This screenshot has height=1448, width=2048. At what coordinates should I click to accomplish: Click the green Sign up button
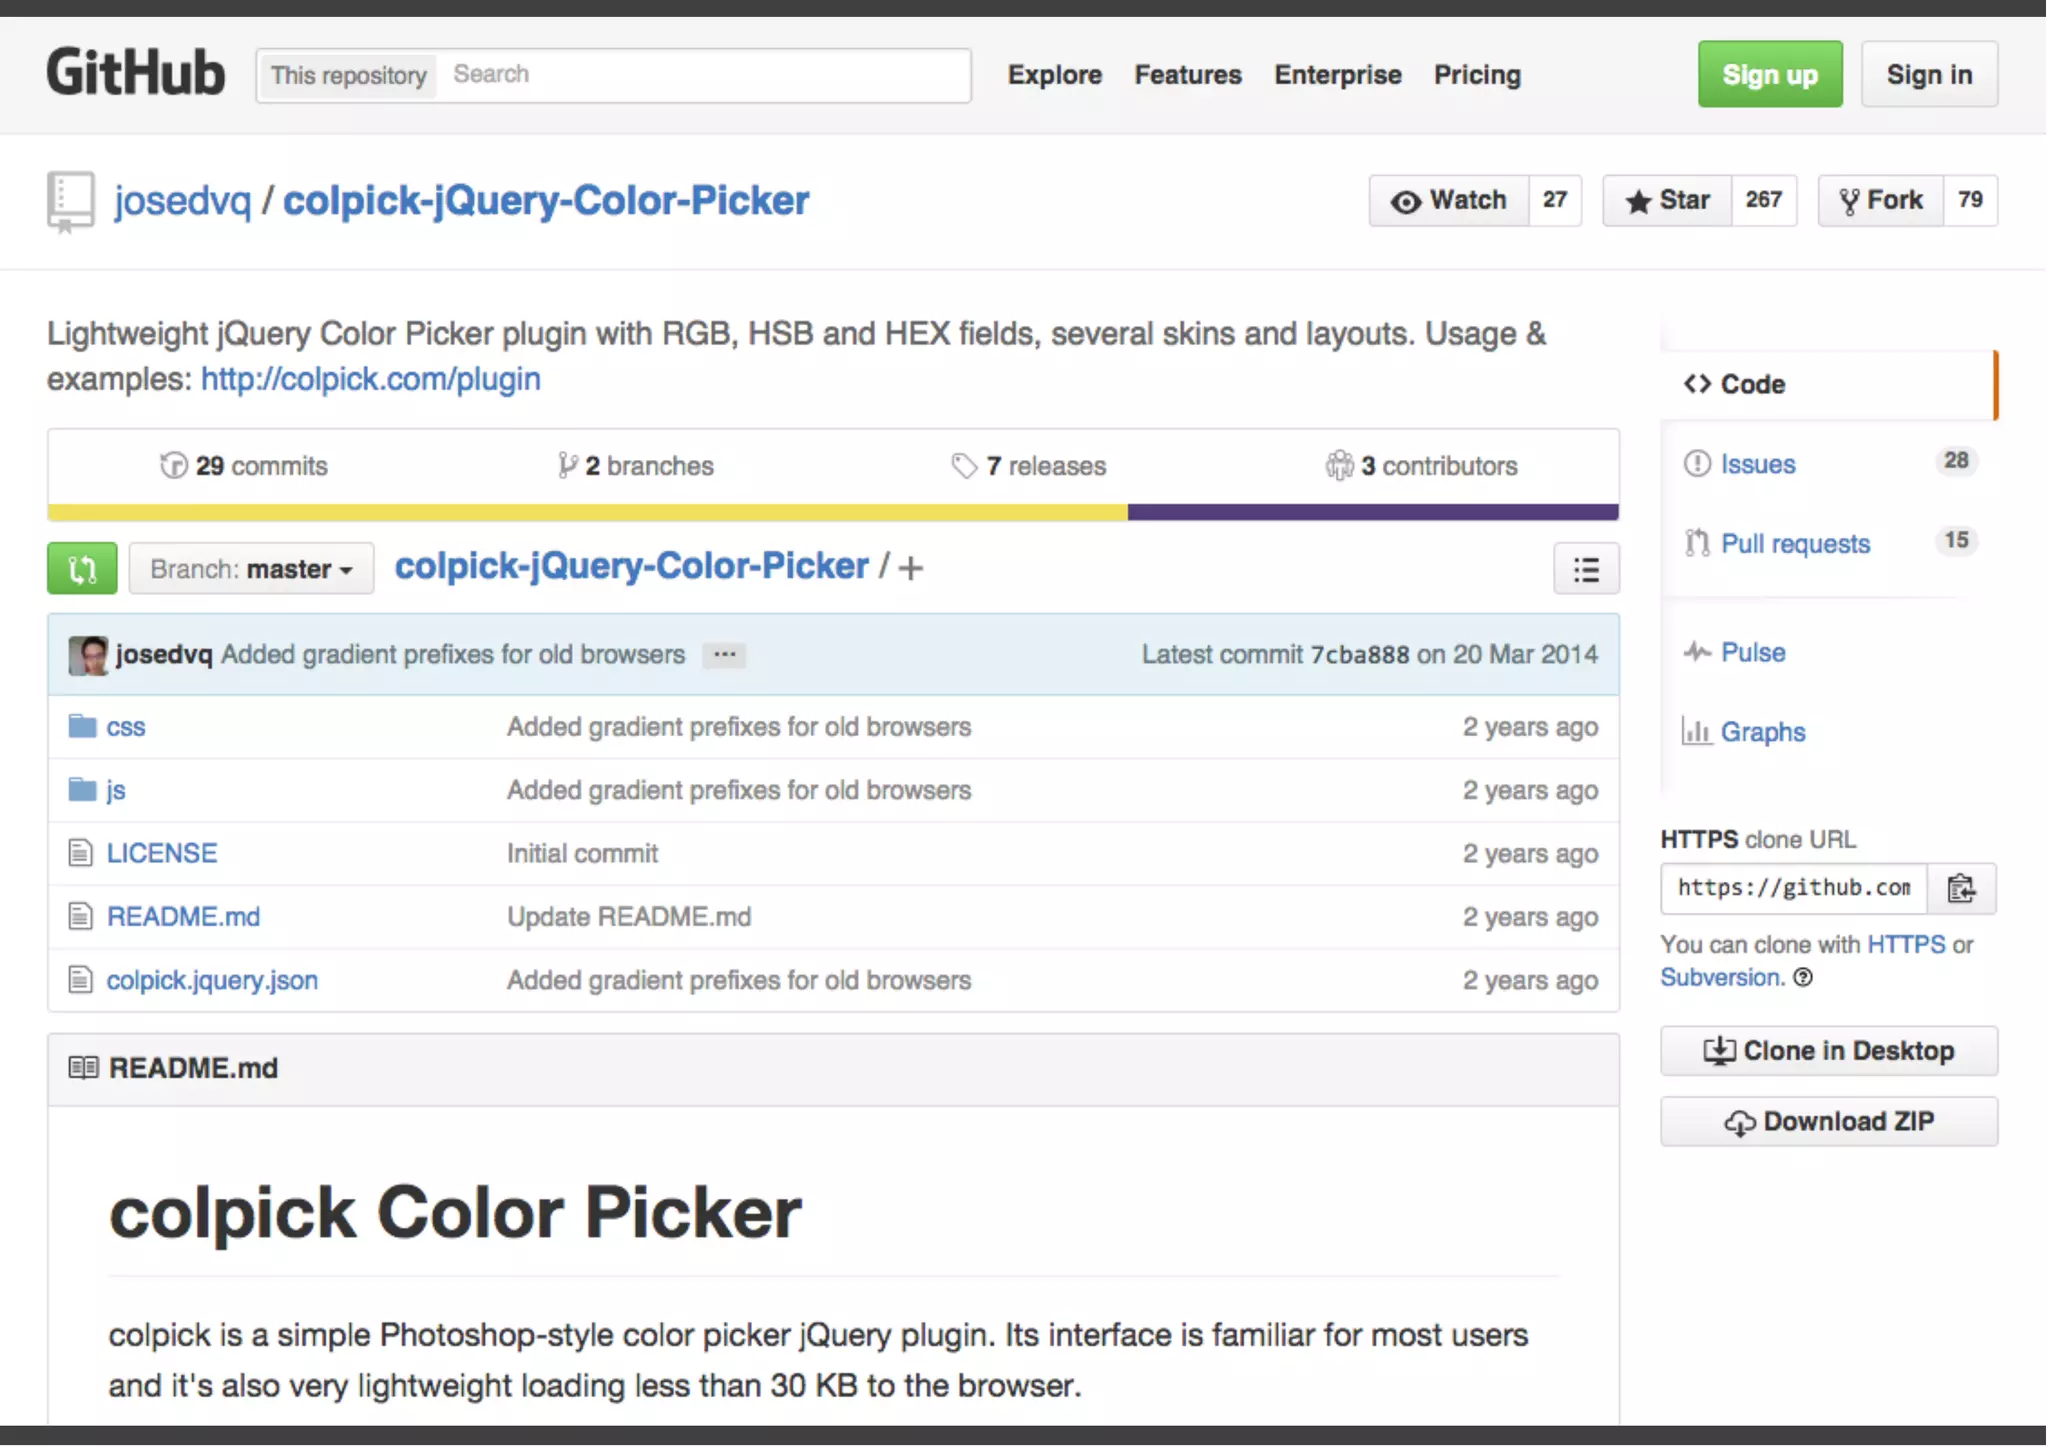(x=1770, y=74)
